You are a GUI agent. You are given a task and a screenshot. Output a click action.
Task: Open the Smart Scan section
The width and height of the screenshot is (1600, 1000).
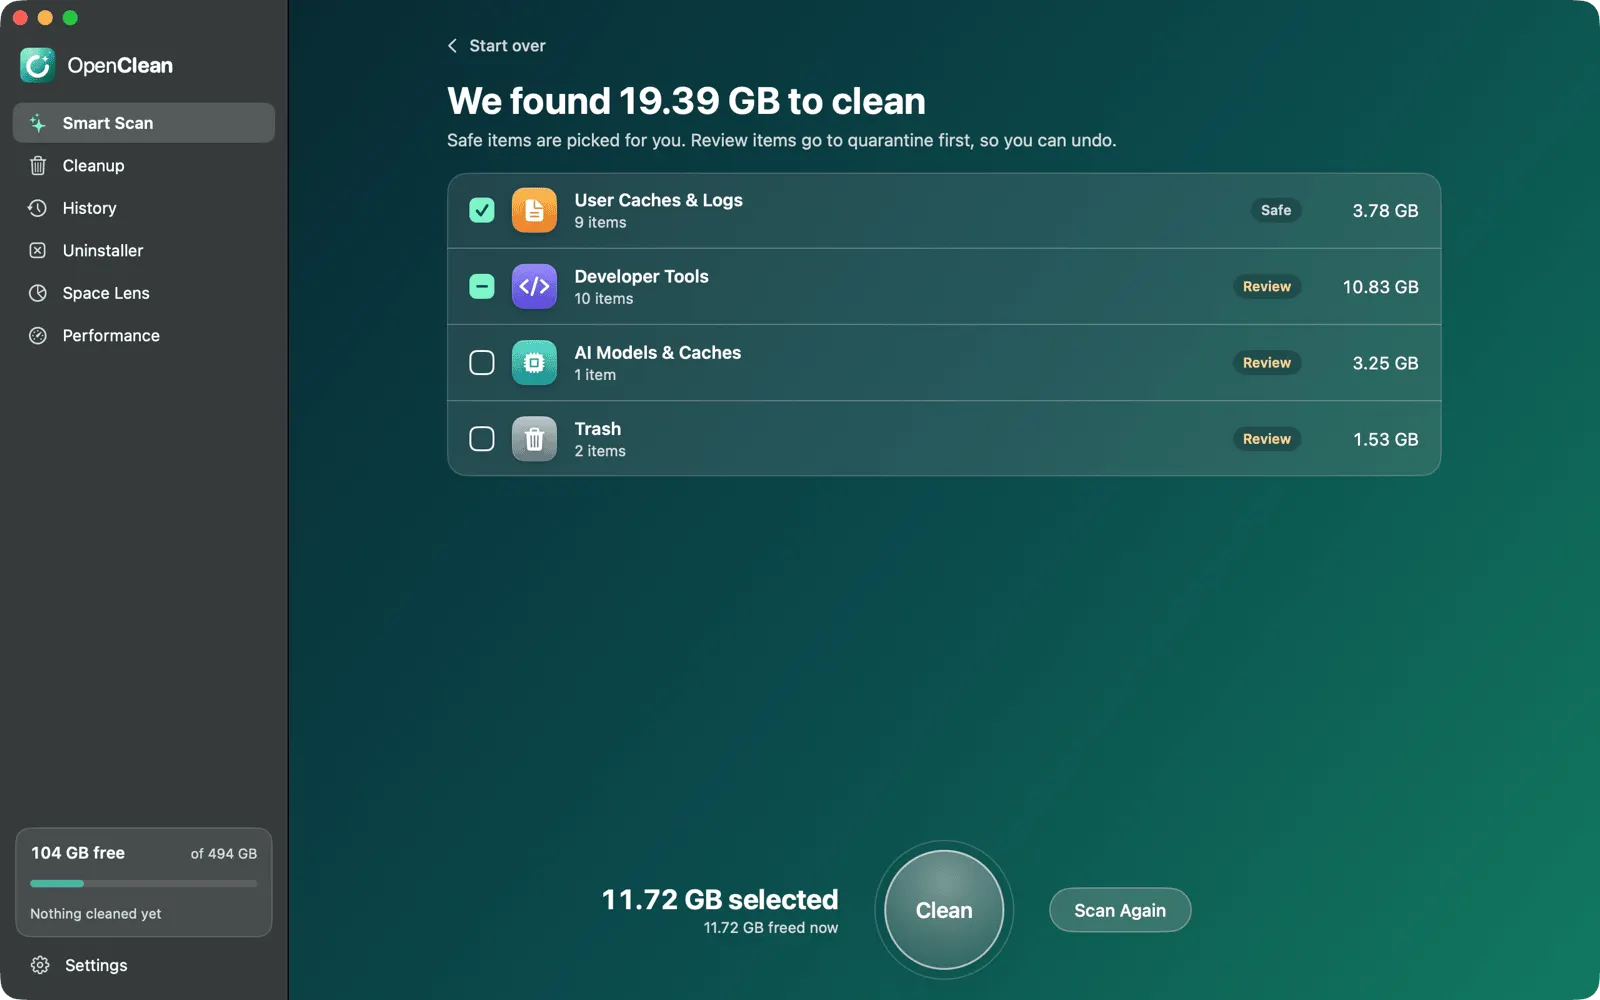pyautogui.click(x=144, y=123)
